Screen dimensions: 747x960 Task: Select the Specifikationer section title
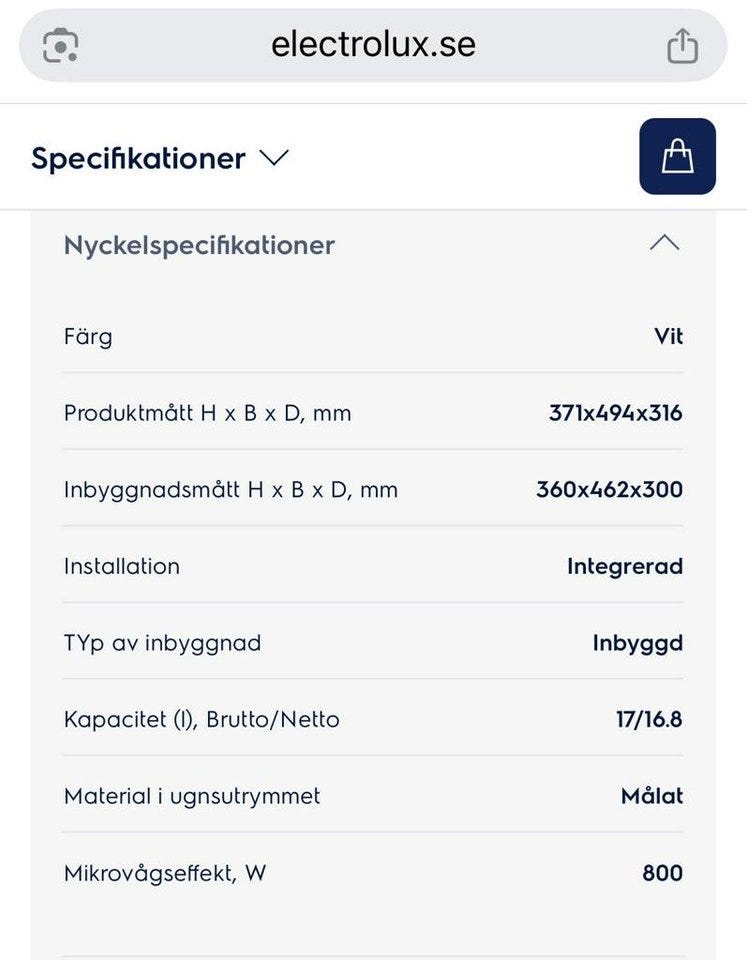coord(138,158)
